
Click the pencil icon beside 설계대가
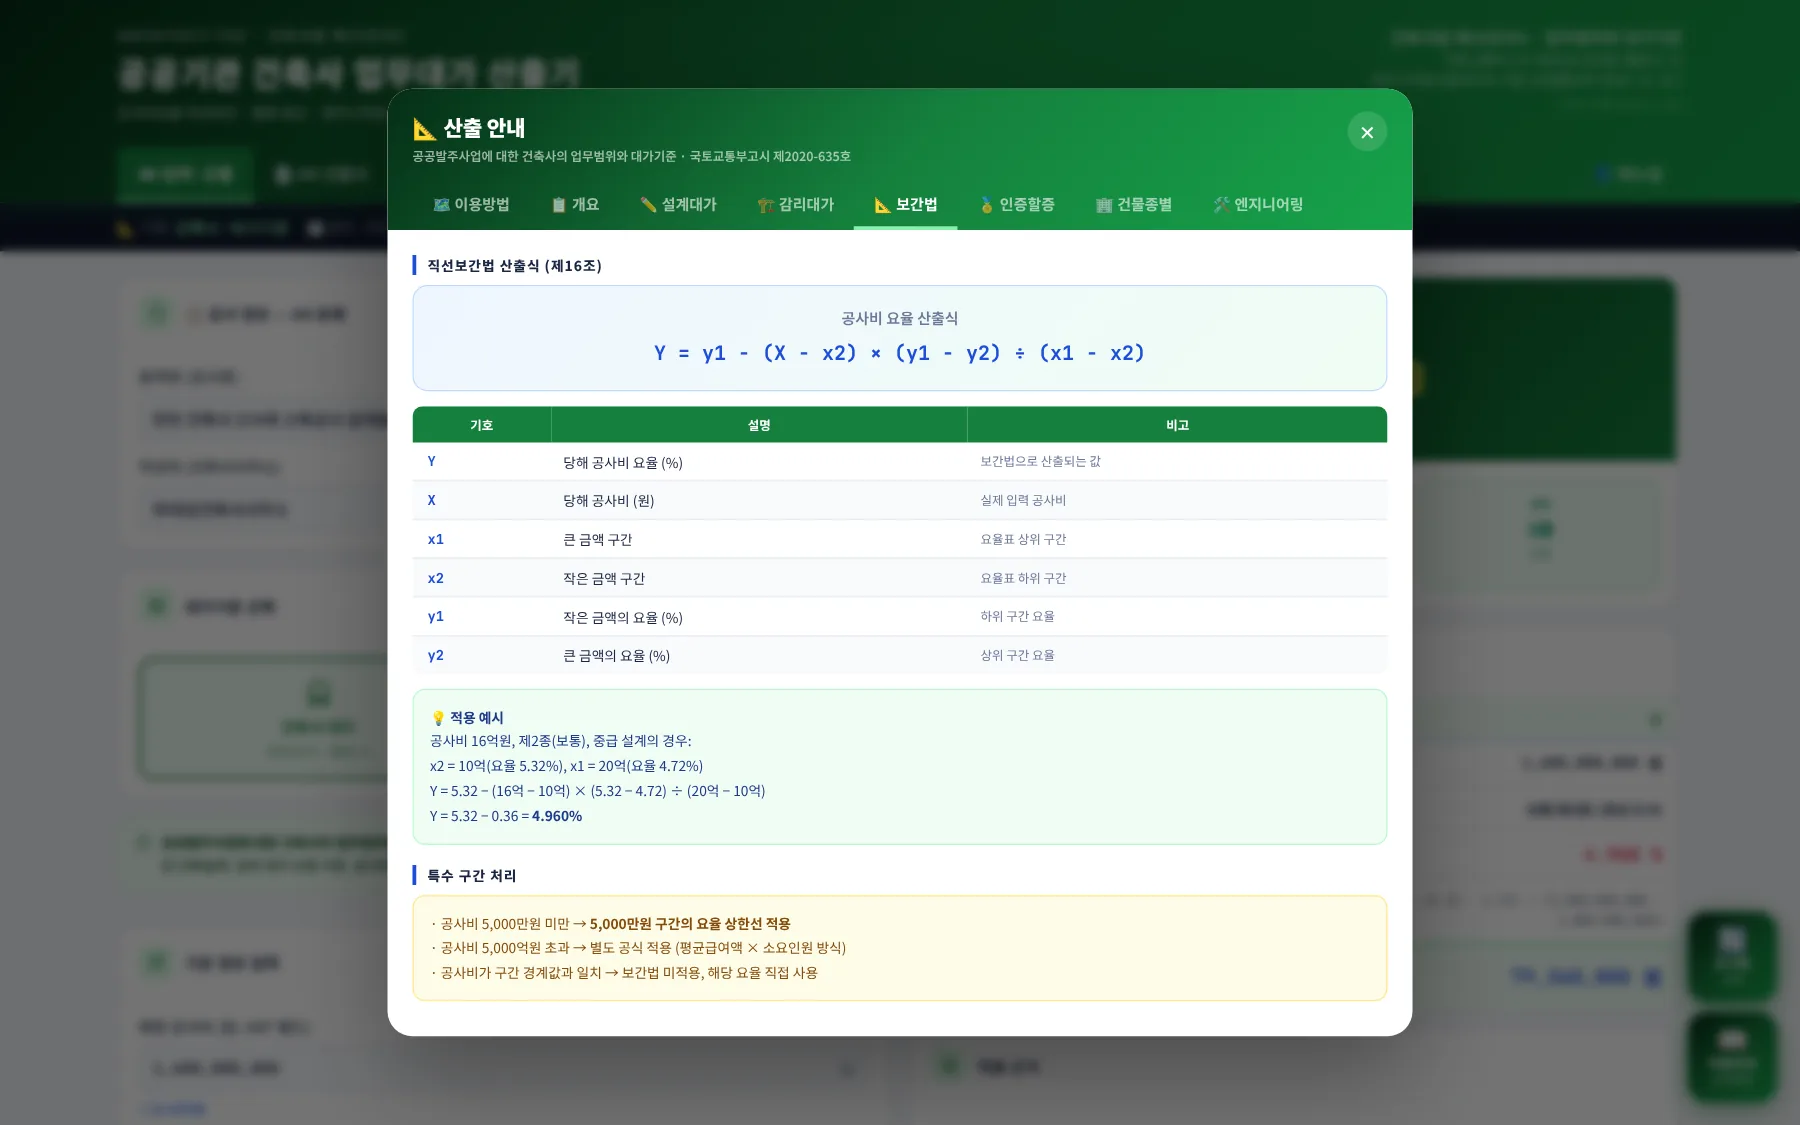coord(648,205)
